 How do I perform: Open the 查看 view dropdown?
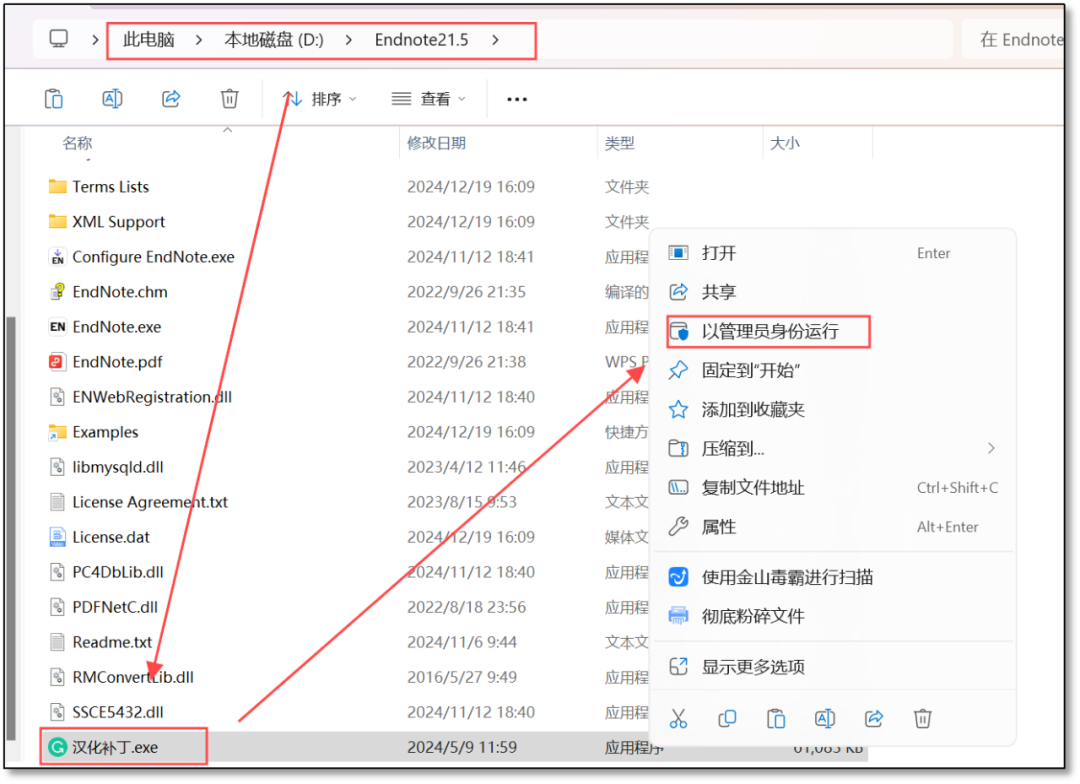[429, 99]
